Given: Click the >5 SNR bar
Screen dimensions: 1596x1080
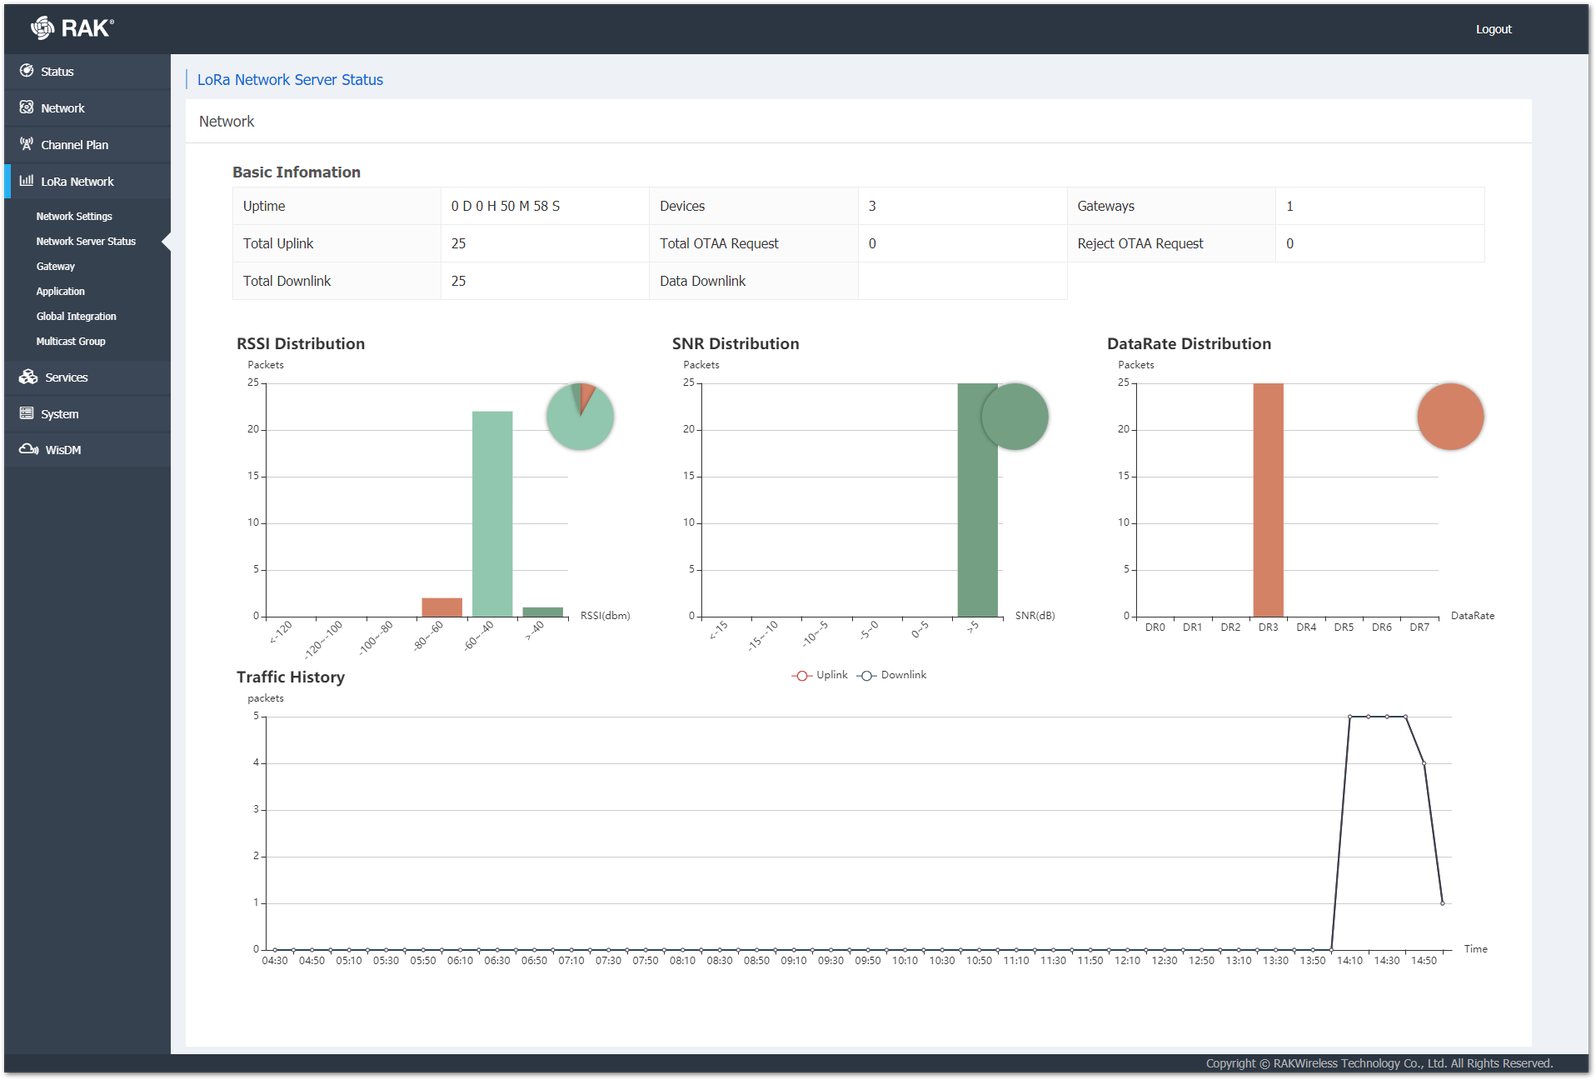Looking at the screenshot, I should pos(977,500).
